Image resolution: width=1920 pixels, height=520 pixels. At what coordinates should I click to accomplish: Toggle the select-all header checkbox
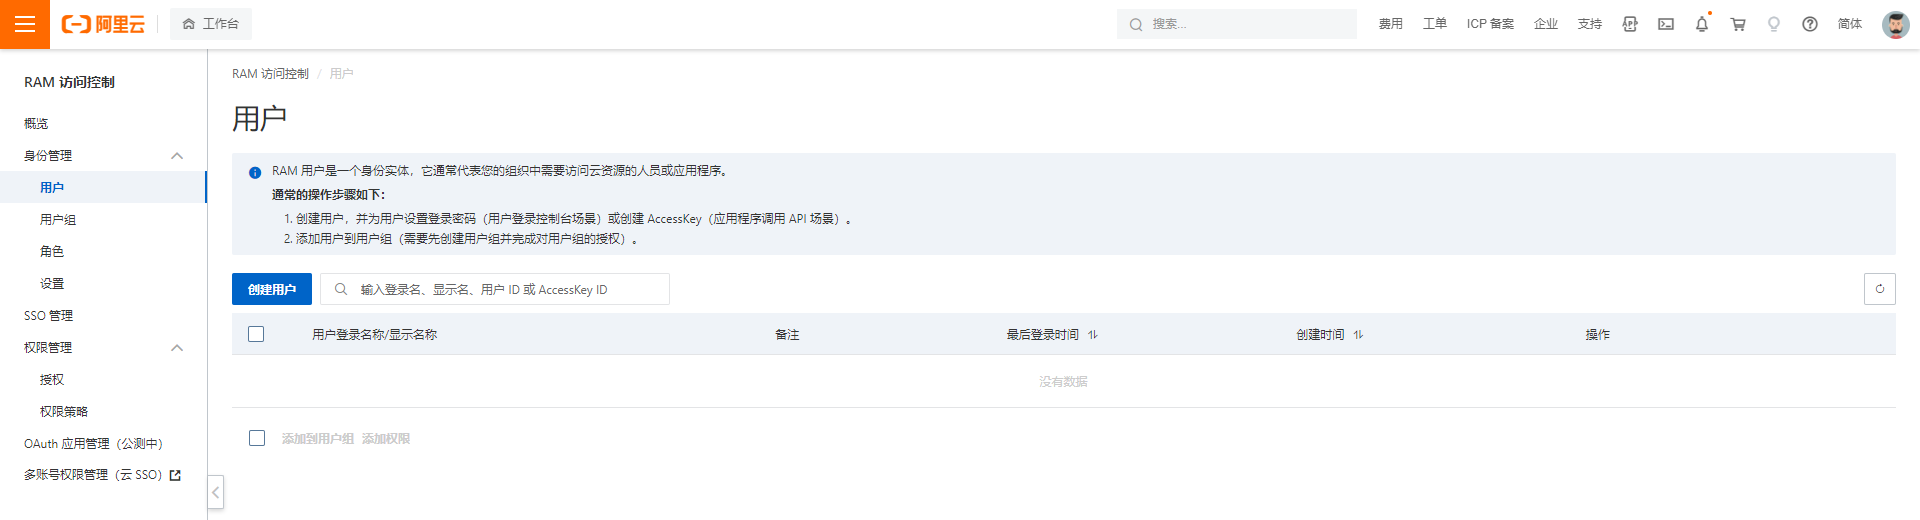[x=256, y=334]
